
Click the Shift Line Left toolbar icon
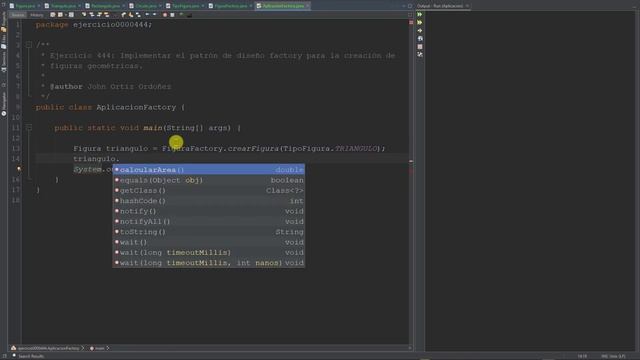[147, 15]
